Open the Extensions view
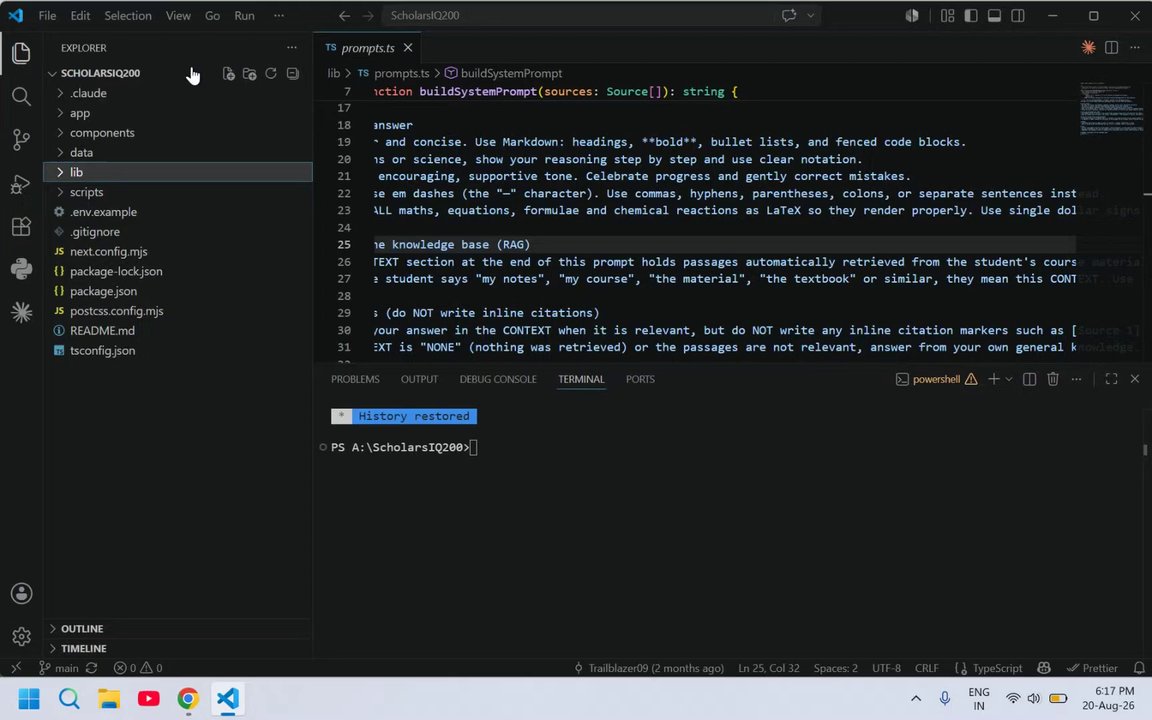Image resolution: width=1152 pixels, height=720 pixels. pyautogui.click(x=21, y=226)
